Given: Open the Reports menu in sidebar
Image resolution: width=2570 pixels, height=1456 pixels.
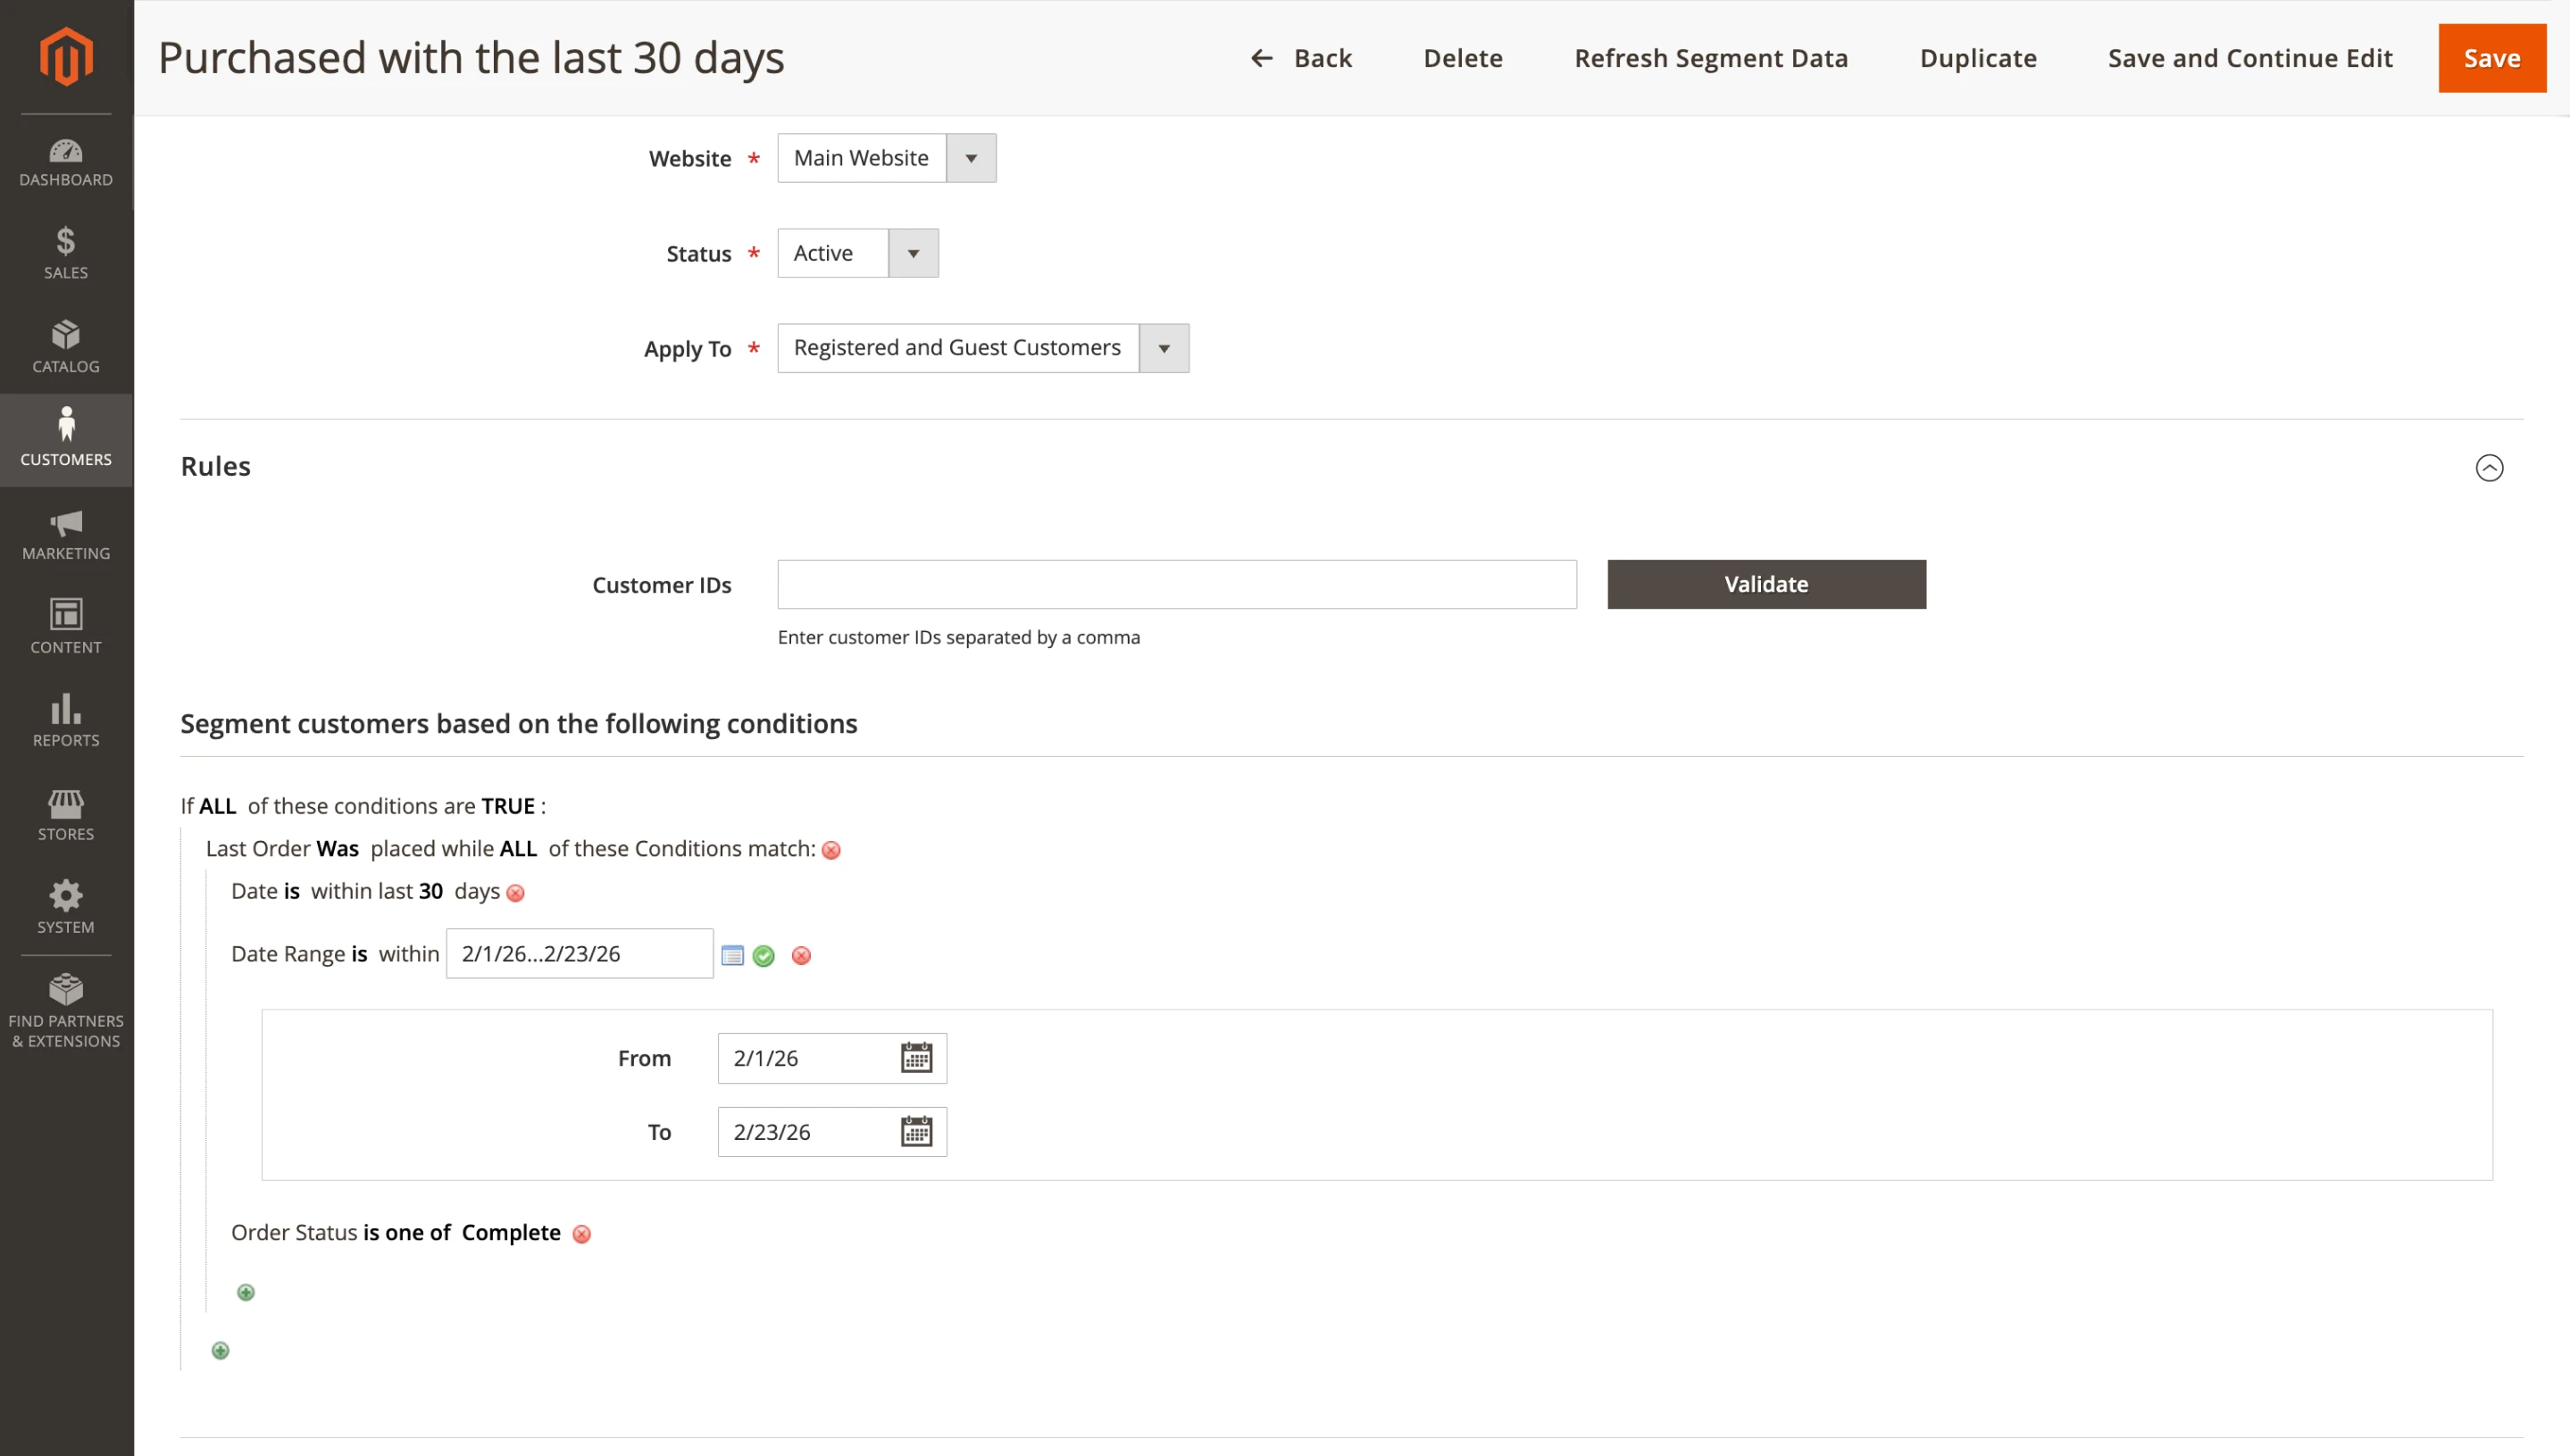Looking at the screenshot, I should pos(66,721).
